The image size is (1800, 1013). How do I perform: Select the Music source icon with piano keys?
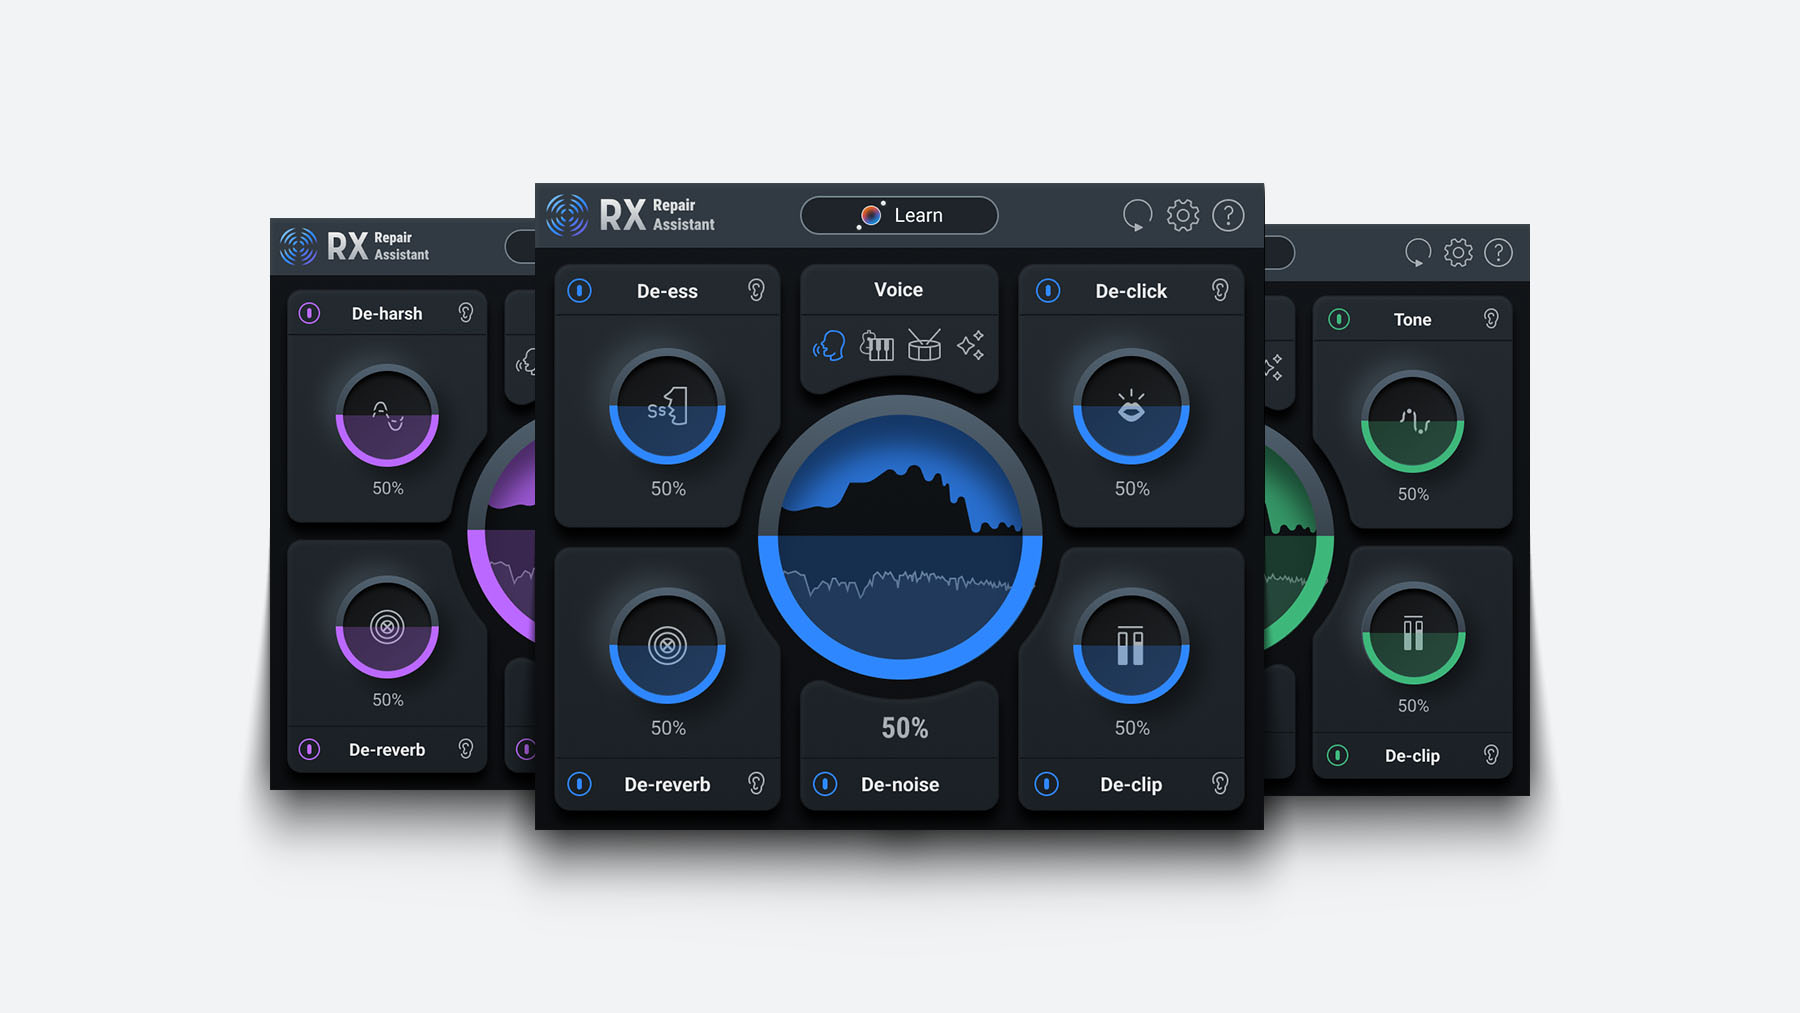pyautogui.click(x=877, y=346)
